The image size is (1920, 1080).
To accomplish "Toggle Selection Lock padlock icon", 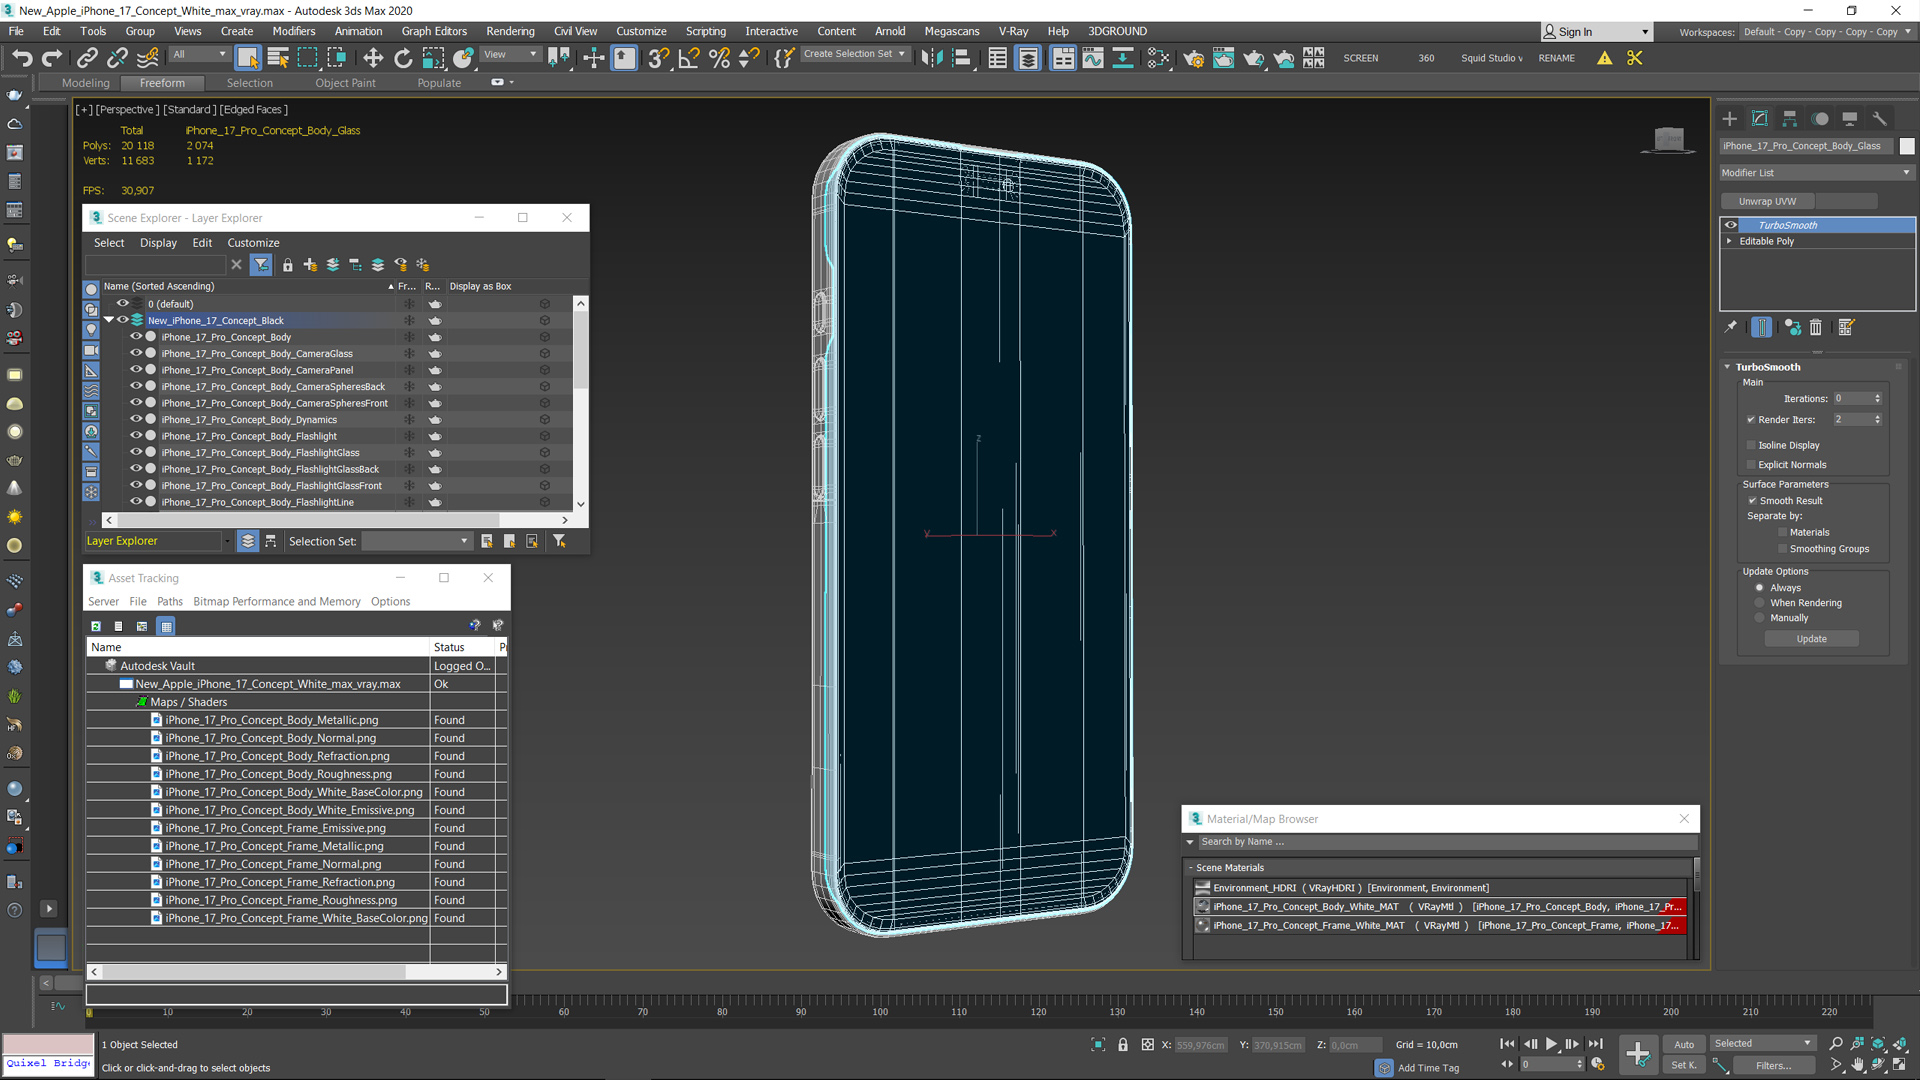I will click(1123, 1045).
